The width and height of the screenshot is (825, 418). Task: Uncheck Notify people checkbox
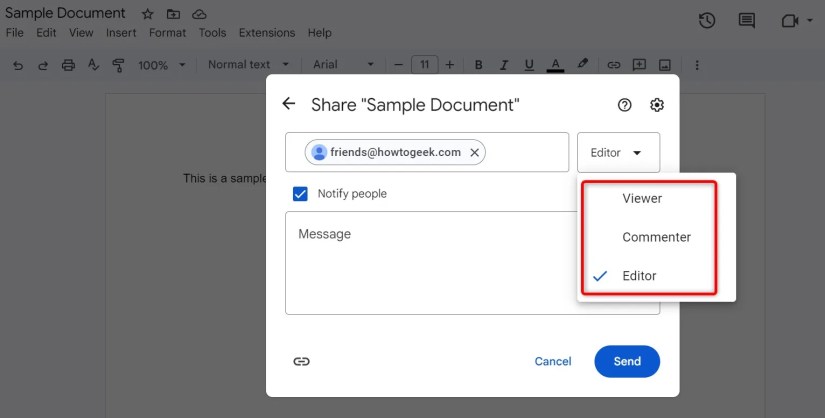(x=300, y=194)
